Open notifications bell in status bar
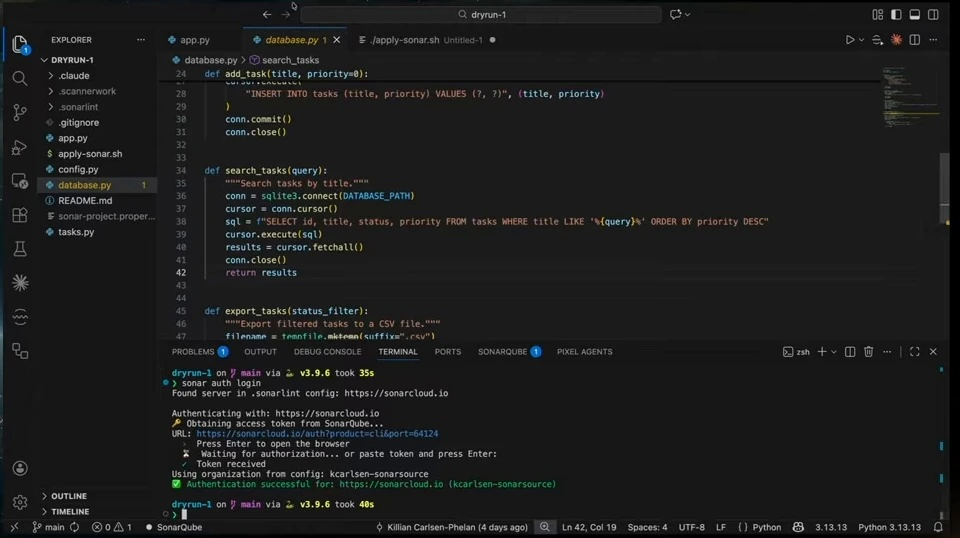 pos(938,527)
